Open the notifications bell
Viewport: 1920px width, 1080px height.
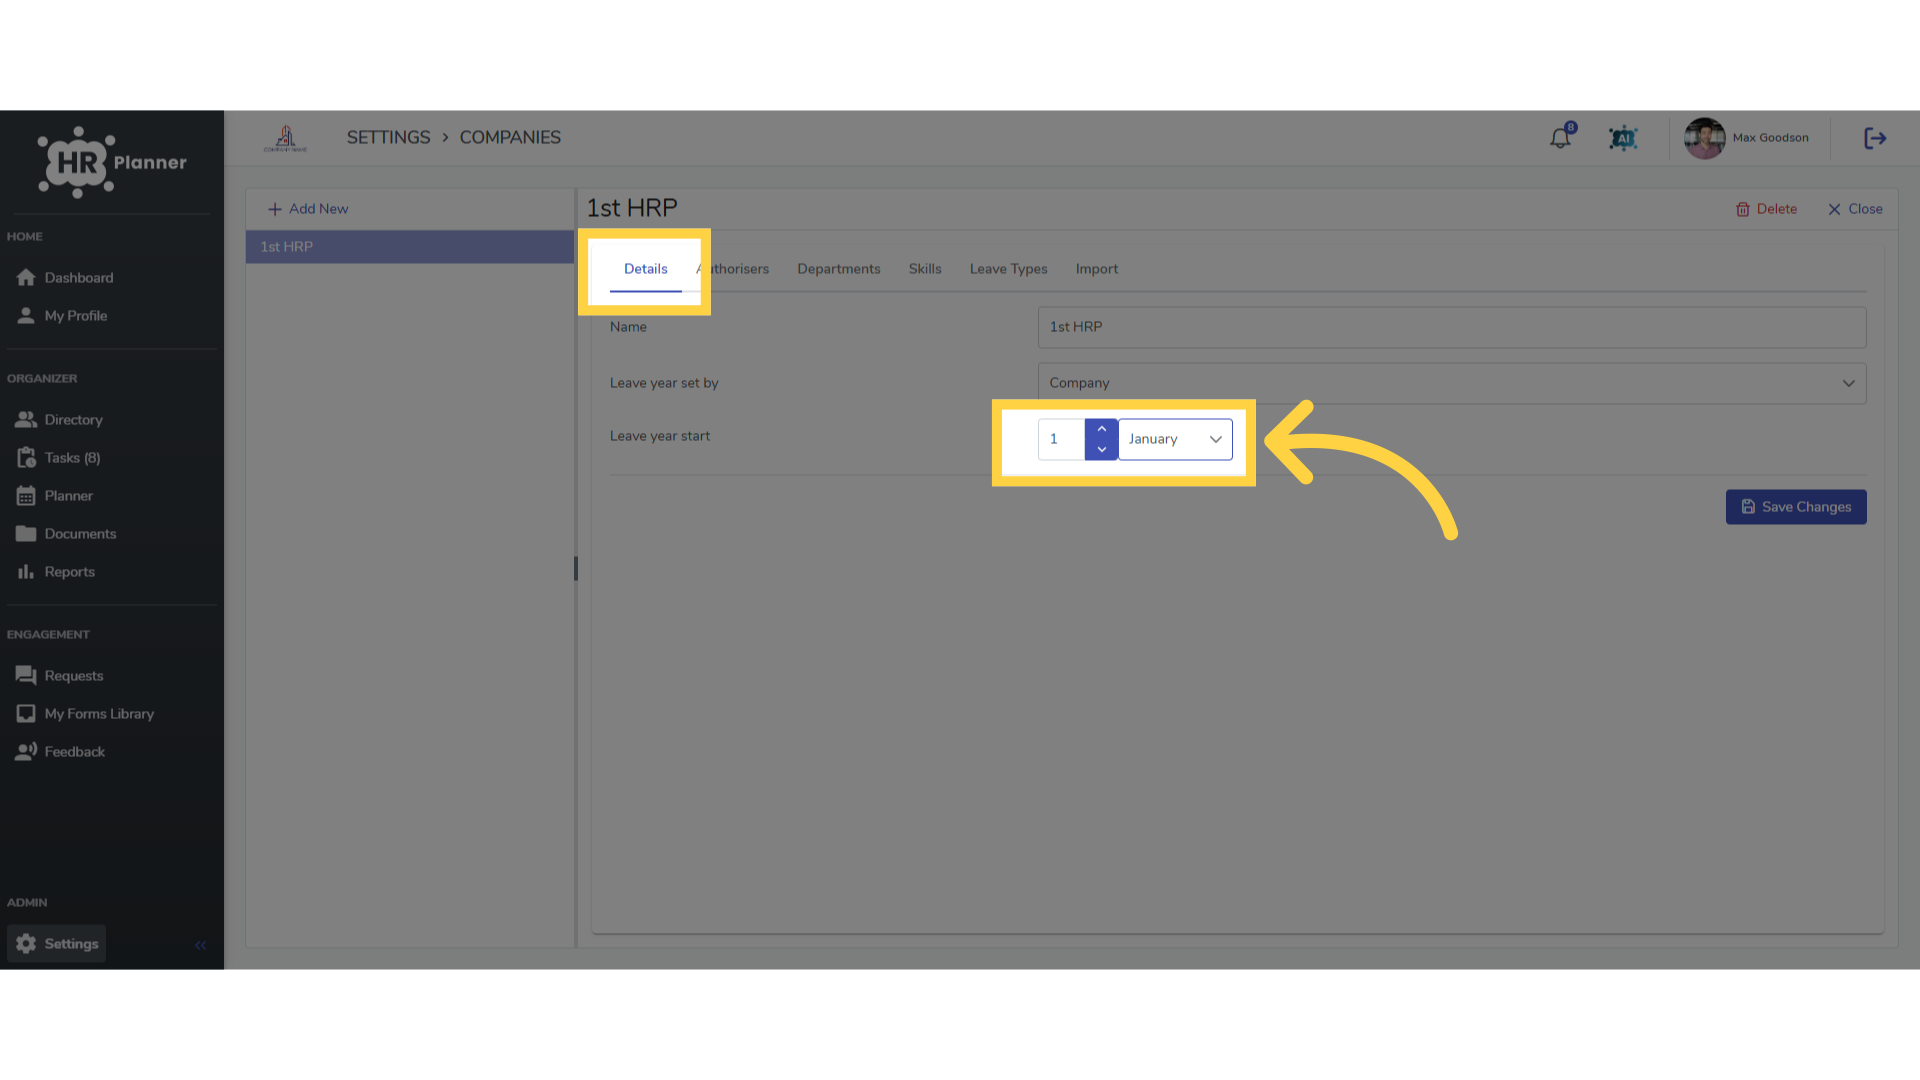pos(1560,138)
